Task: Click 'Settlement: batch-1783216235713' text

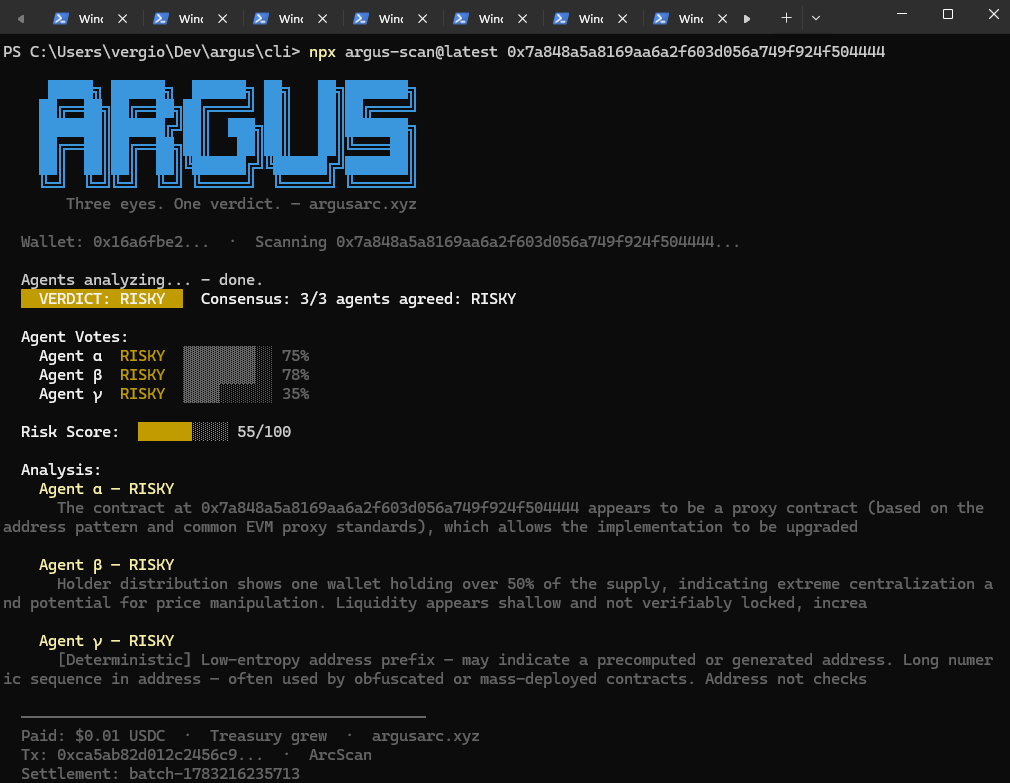Action: click(160, 774)
